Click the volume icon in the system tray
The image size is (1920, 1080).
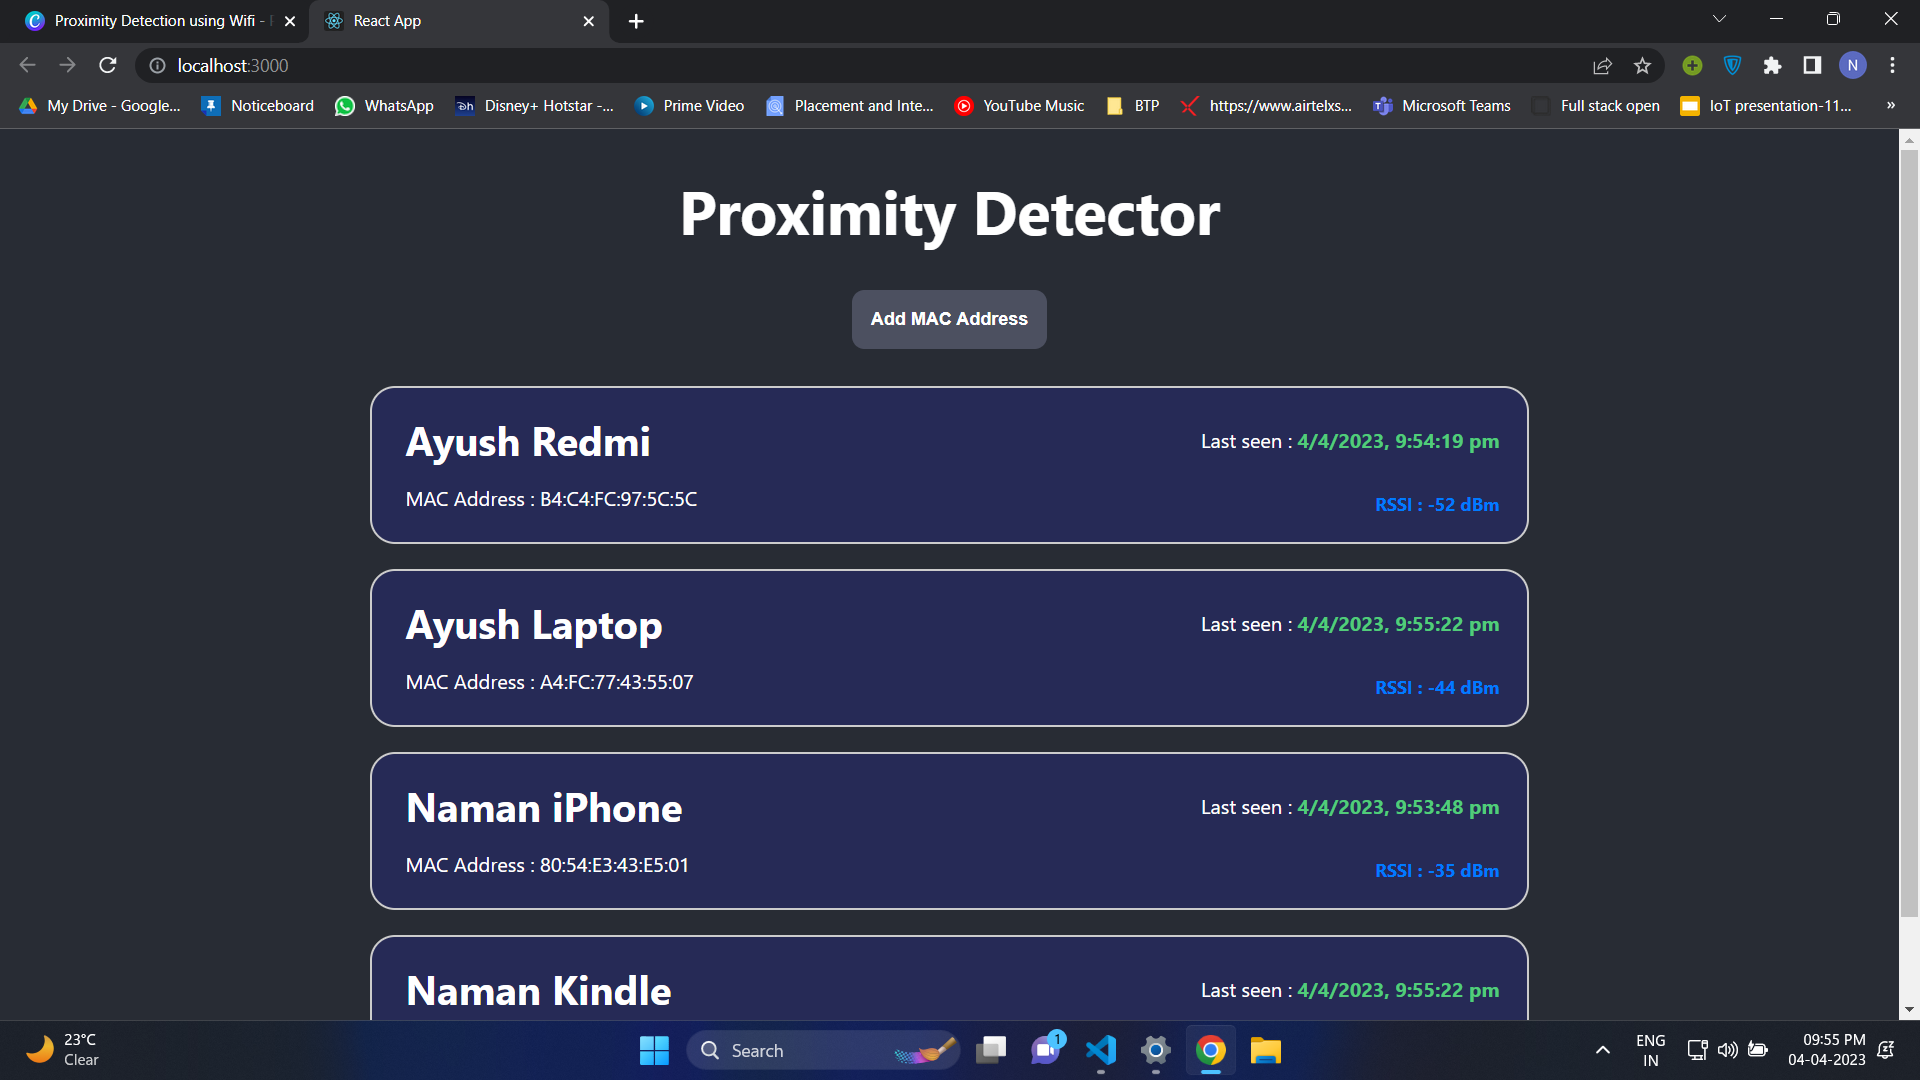(x=1729, y=1050)
